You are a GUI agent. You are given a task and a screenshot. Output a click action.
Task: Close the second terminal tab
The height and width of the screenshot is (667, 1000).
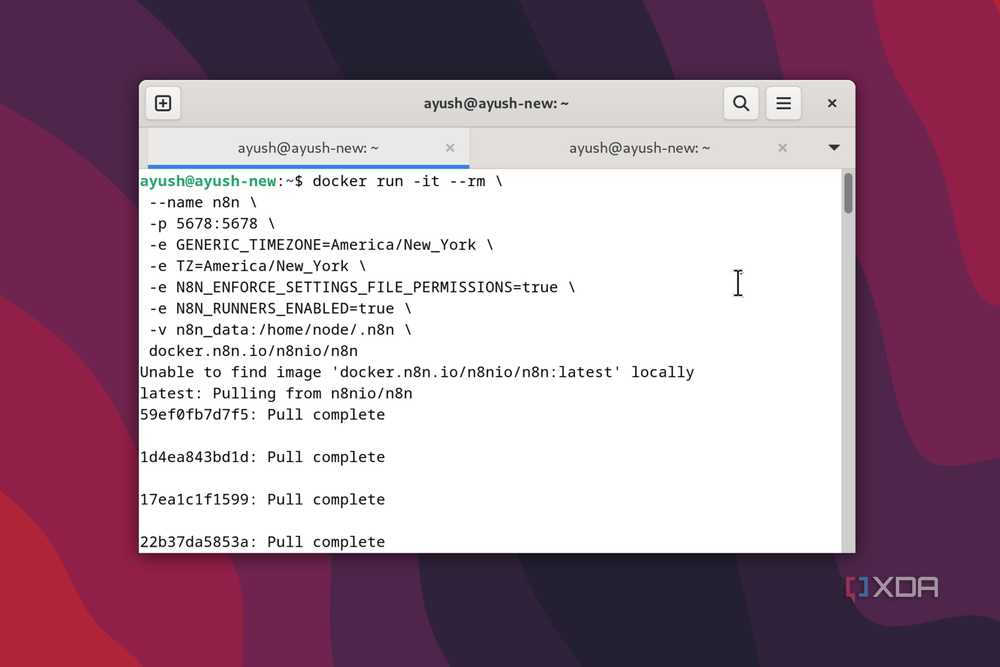[x=783, y=148]
